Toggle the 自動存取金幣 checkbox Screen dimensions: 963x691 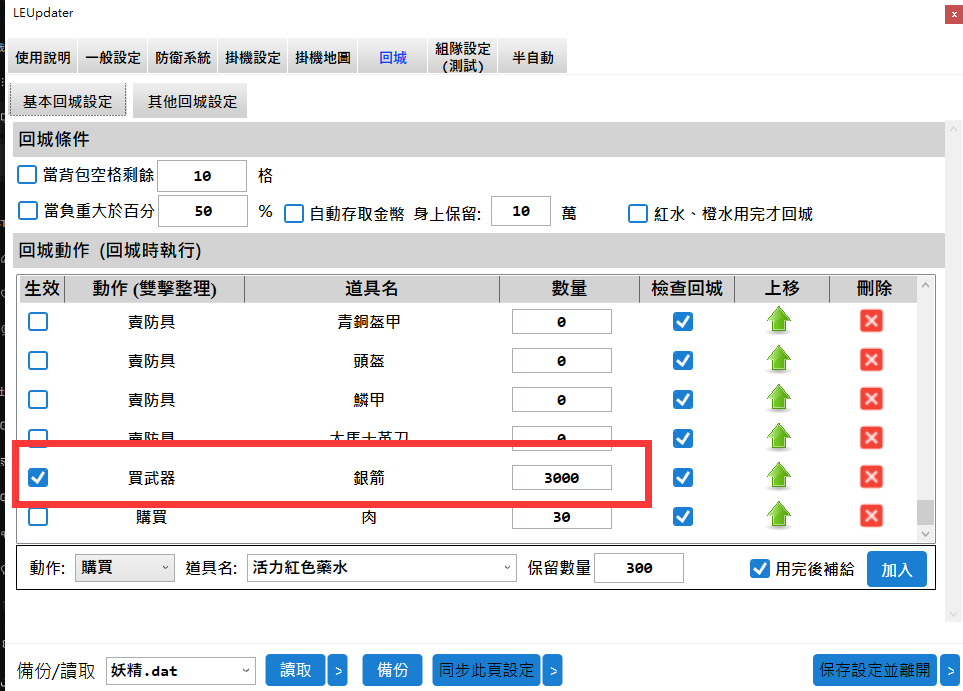point(294,214)
